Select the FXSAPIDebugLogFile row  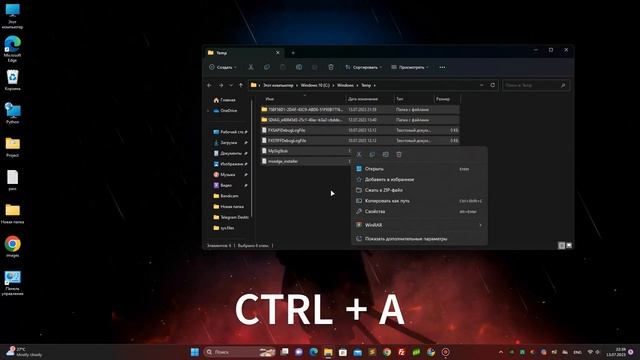(360, 130)
